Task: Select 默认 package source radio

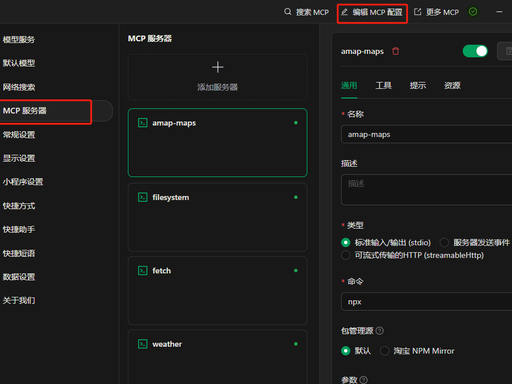Action: tap(346, 351)
